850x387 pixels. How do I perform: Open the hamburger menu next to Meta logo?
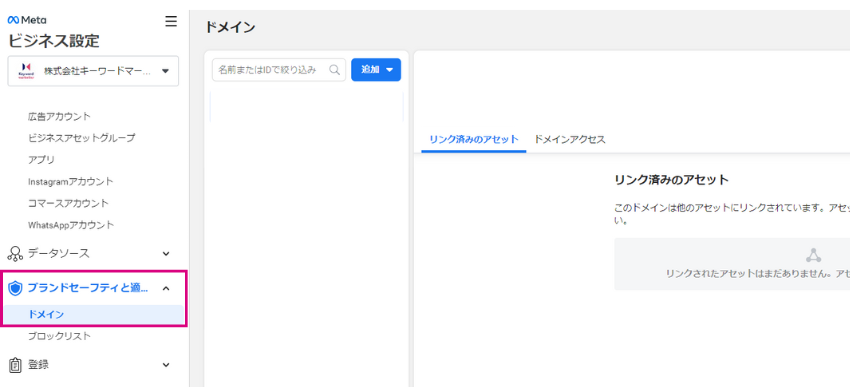[171, 21]
